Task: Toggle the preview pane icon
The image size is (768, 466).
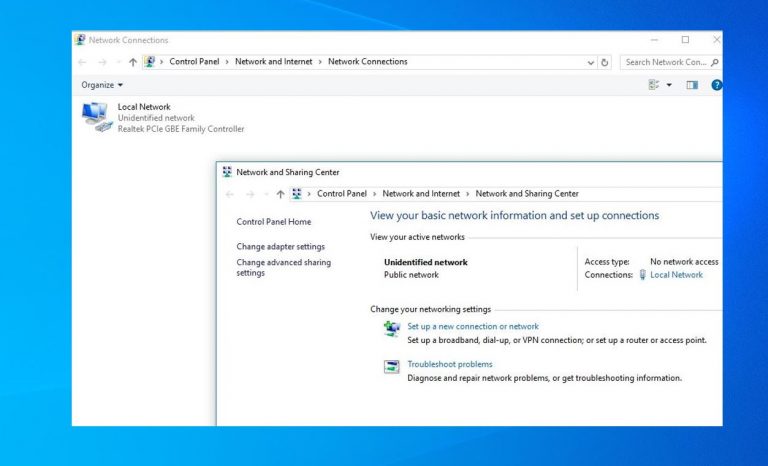Action: (692, 85)
